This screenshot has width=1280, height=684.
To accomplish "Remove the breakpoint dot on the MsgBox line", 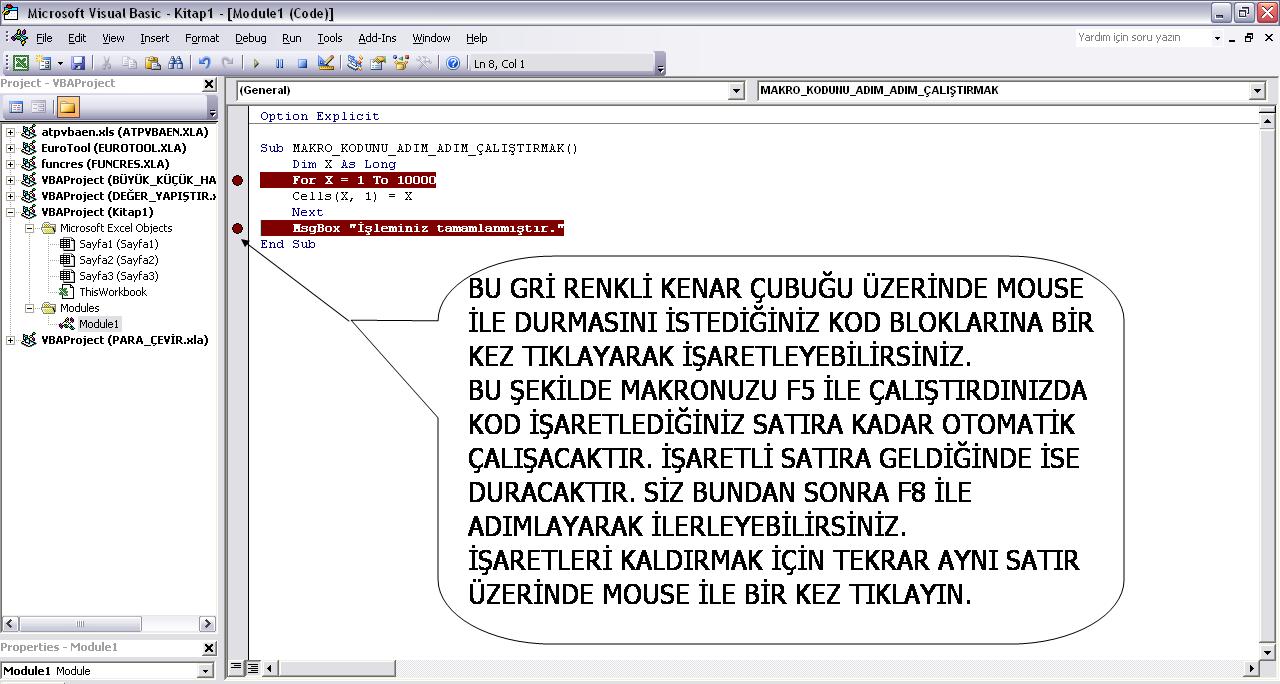I will pos(237,228).
